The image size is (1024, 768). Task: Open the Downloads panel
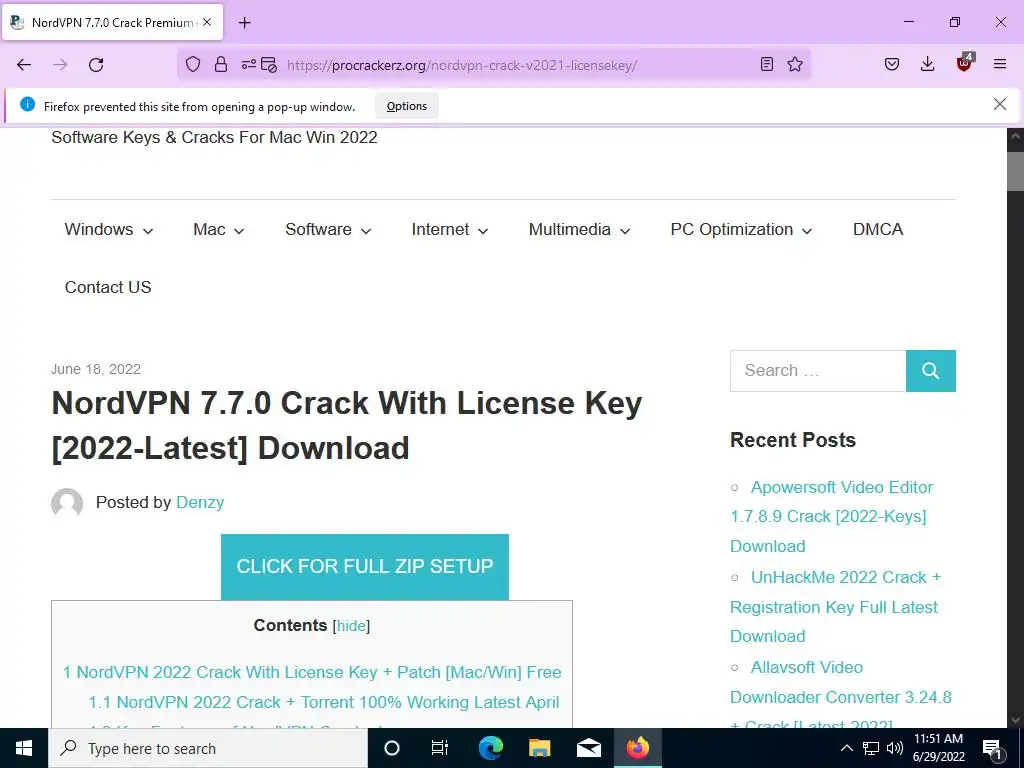[x=927, y=64]
